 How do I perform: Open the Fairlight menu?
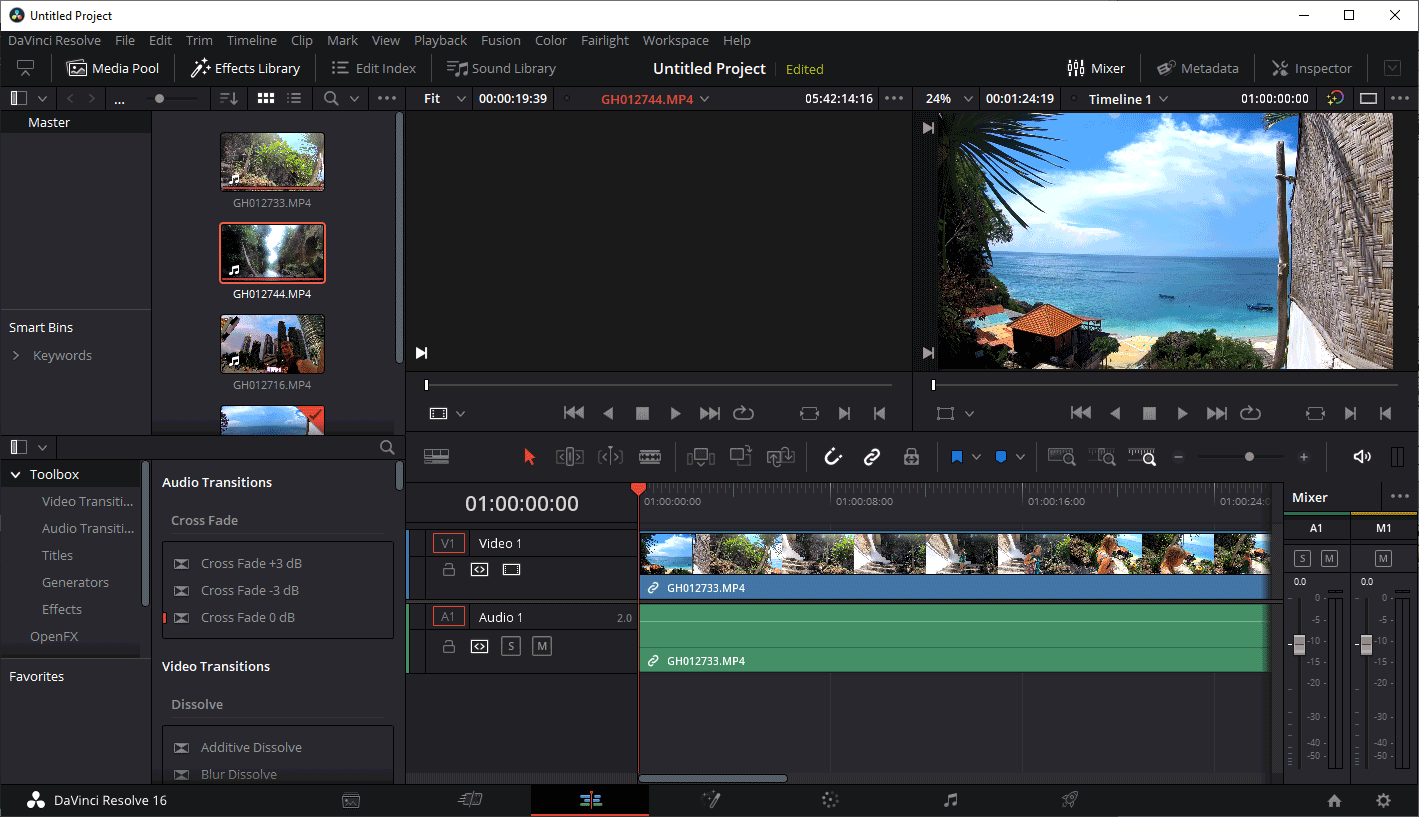(605, 41)
